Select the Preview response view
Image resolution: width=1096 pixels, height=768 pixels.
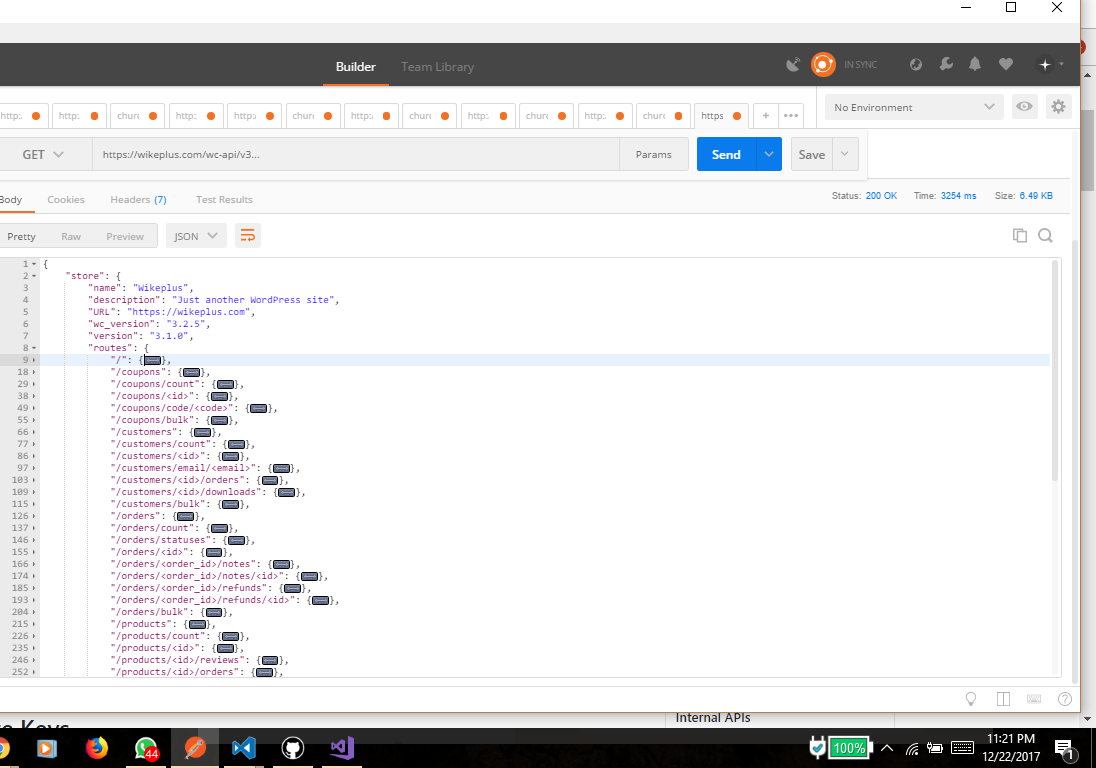tap(125, 236)
